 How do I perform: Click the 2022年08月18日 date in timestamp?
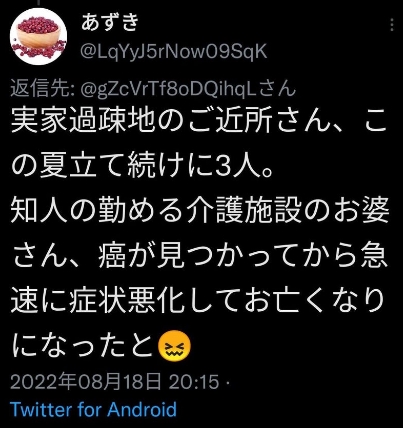click(x=86, y=382)
